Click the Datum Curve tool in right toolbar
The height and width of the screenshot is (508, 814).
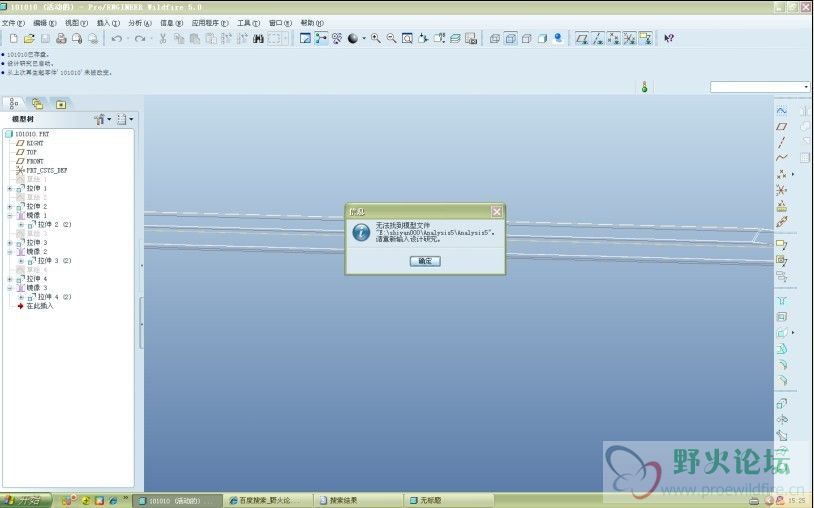point(781,158)
